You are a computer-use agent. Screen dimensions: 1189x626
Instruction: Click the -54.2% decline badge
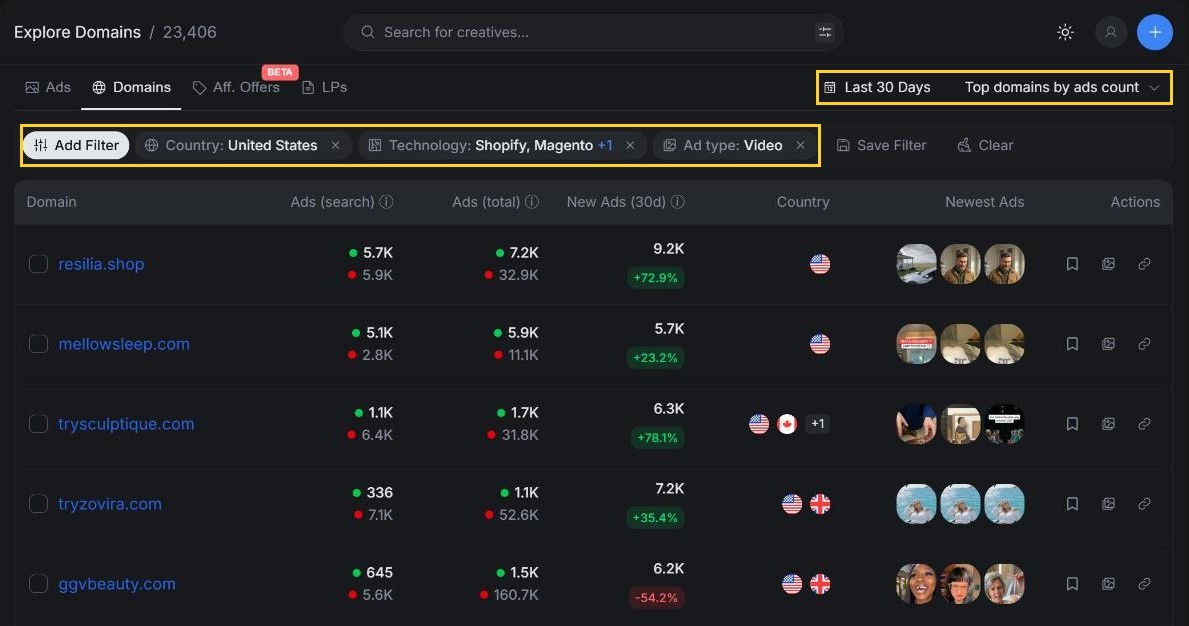coord(656,597)
